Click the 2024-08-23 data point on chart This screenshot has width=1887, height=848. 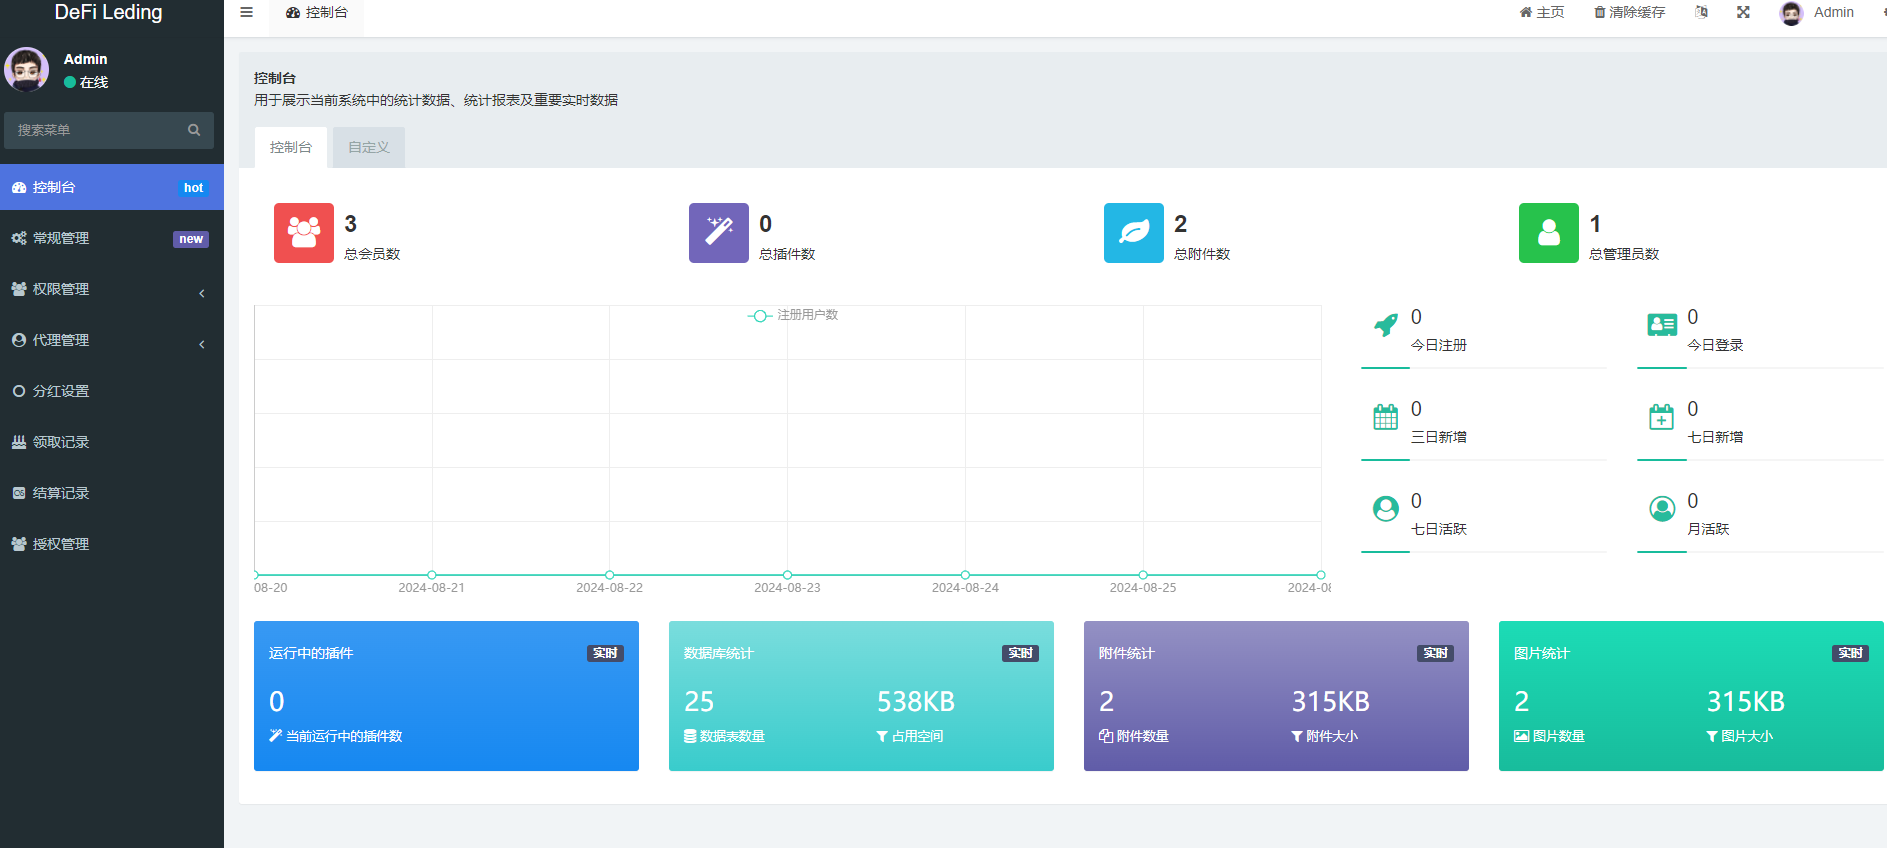coord(787,575)
